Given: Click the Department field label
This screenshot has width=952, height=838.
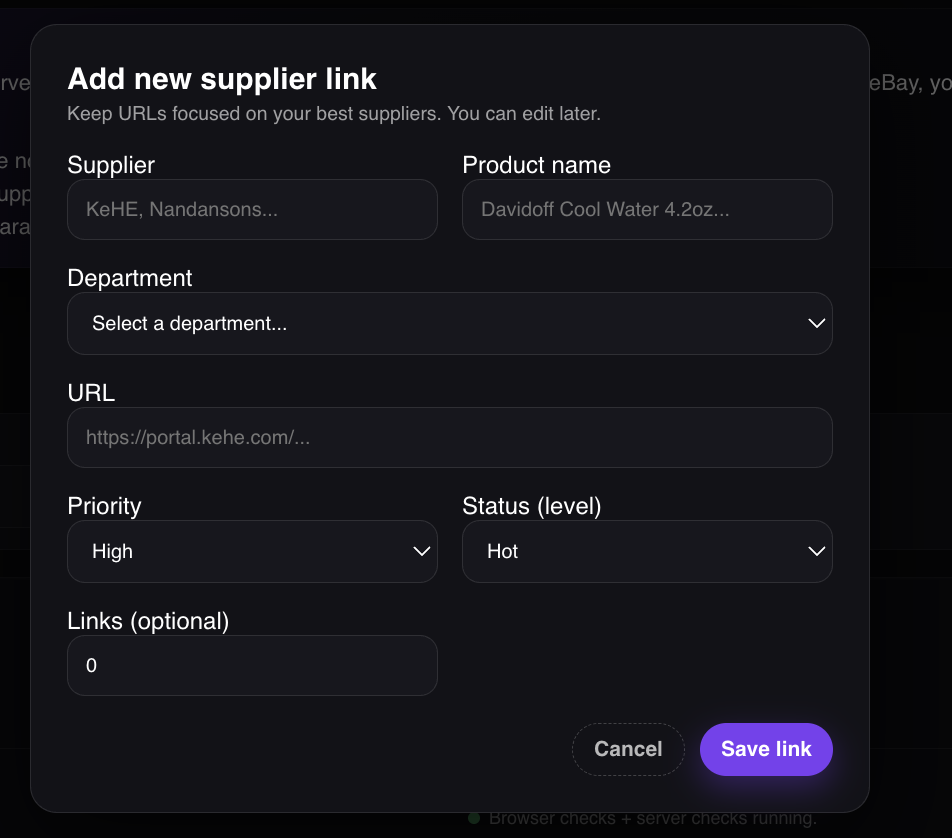Looking at the screenshot, I should [129, 278].
